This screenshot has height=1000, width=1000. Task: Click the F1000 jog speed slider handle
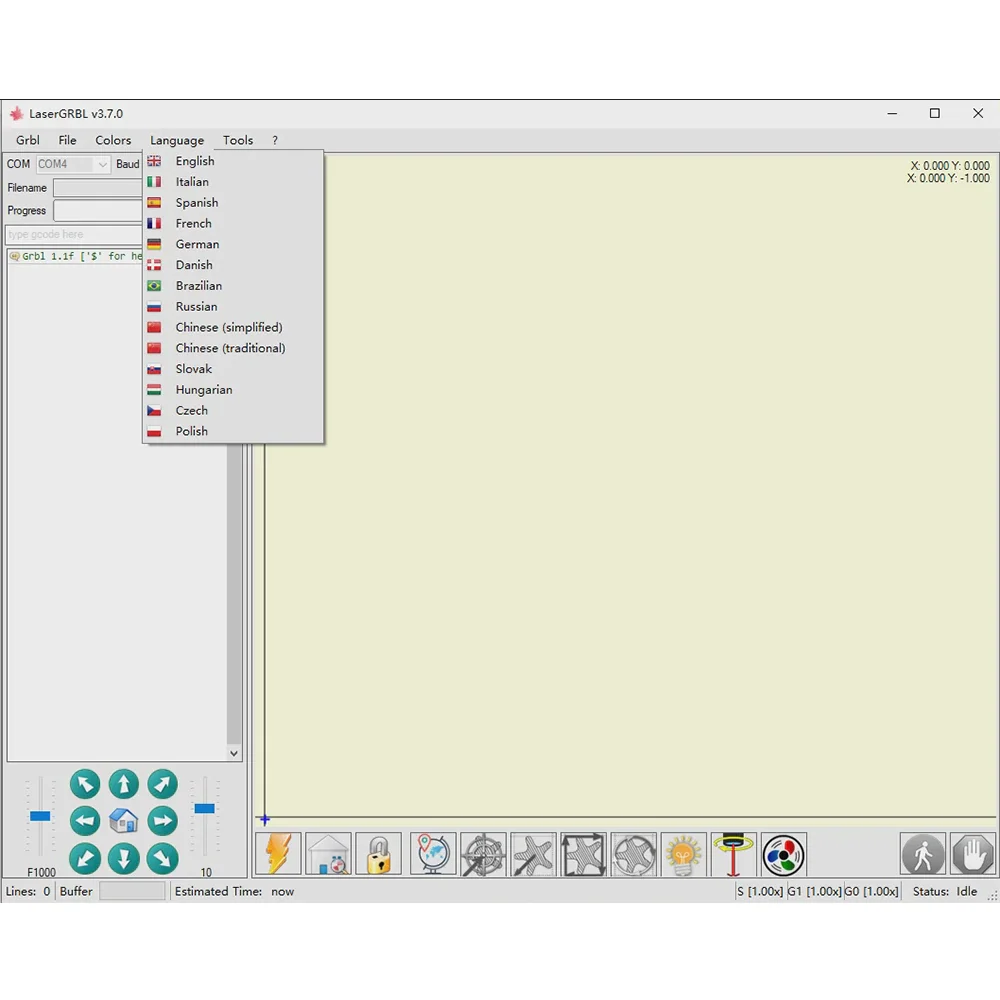(x=40, y=816)
